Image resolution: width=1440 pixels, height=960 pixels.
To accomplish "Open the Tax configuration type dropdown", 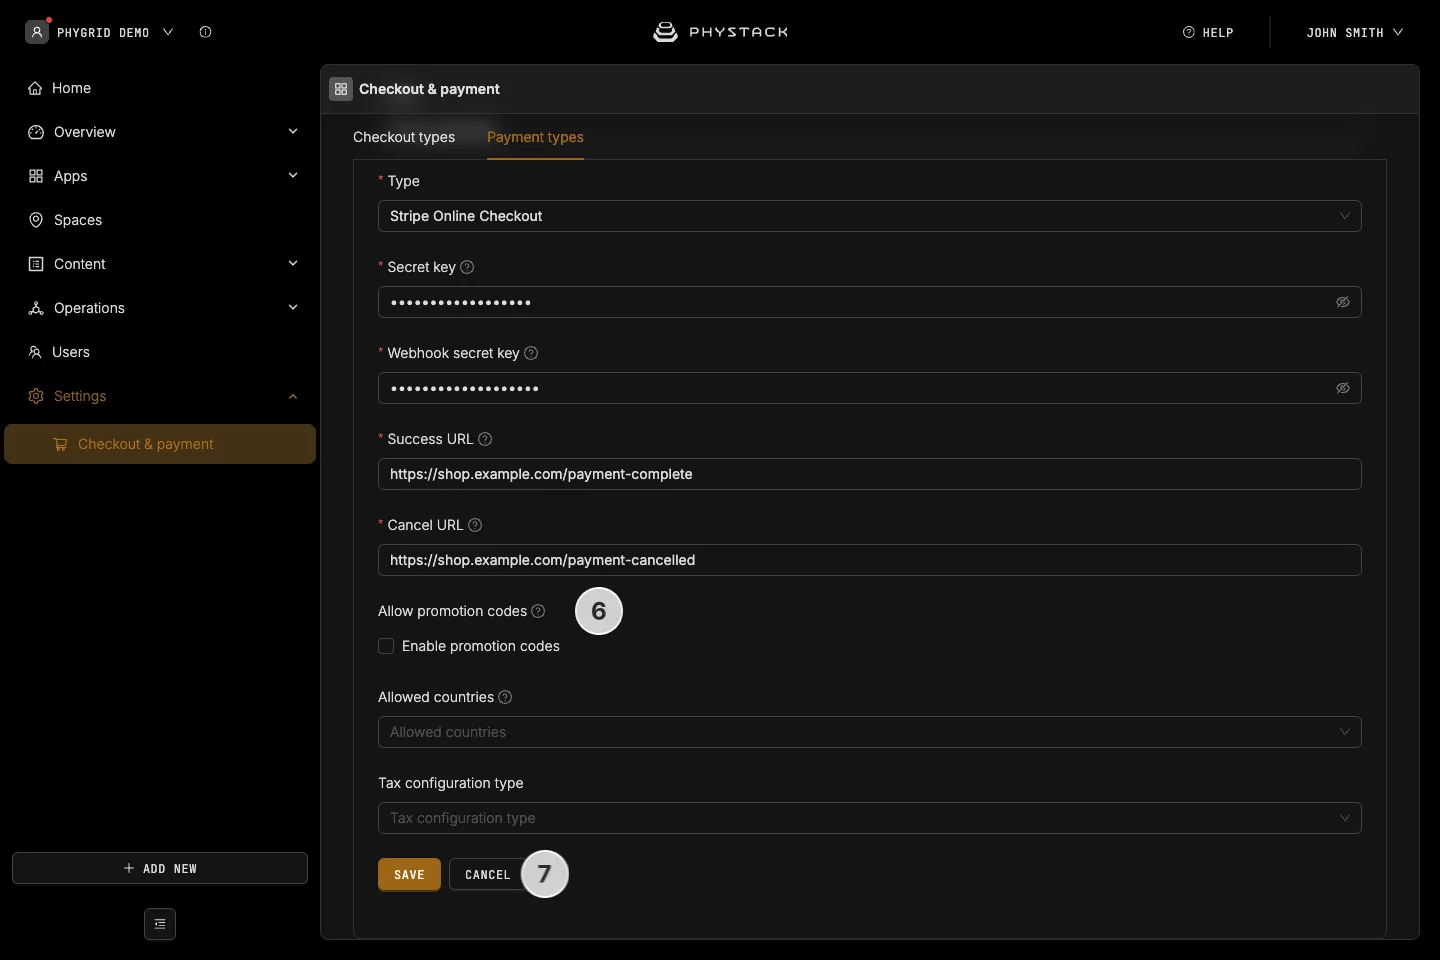I will (870, 818).
